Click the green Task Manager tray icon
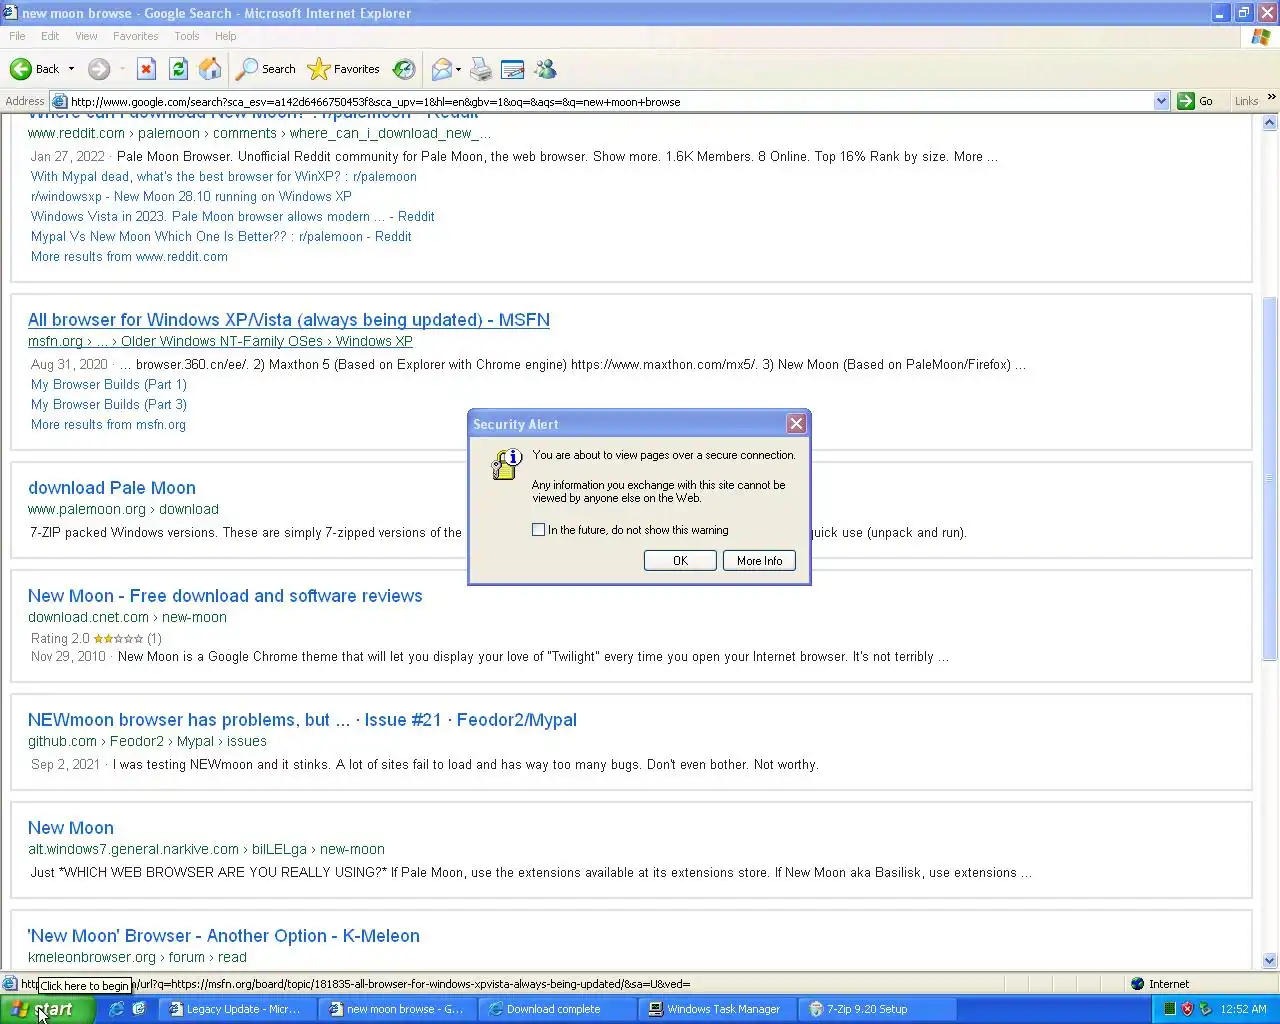 tap(1169, 1009)
